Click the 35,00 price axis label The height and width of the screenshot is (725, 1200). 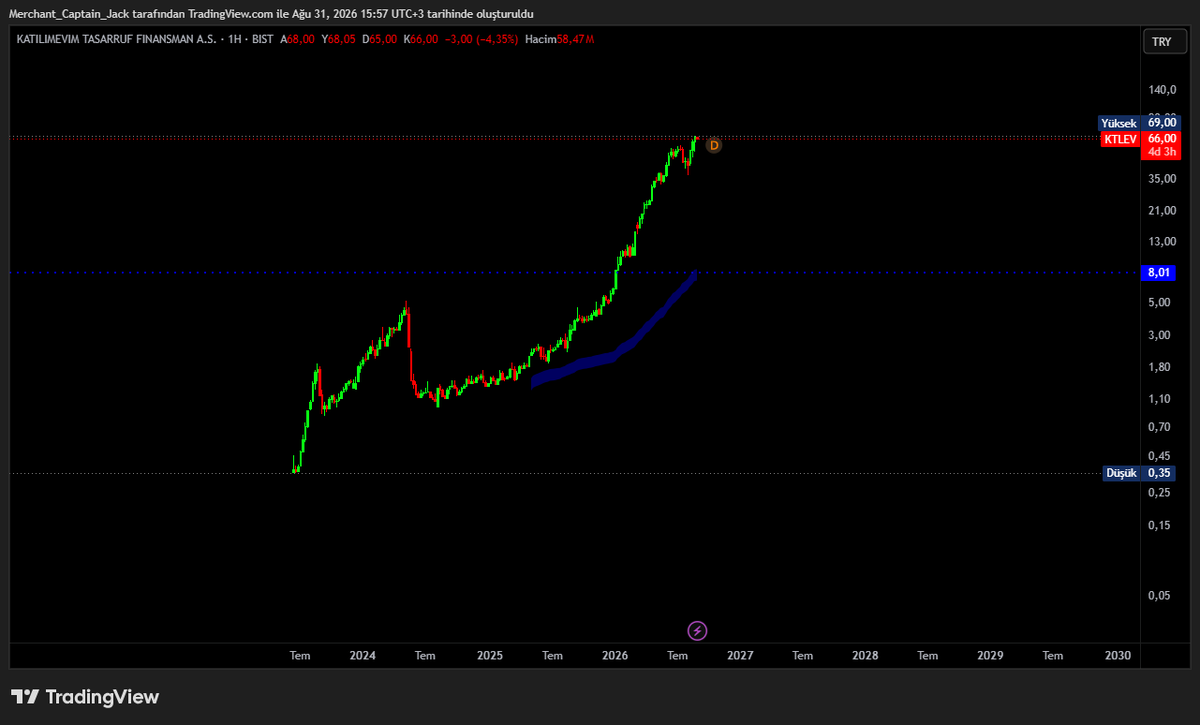point(1160,179)
